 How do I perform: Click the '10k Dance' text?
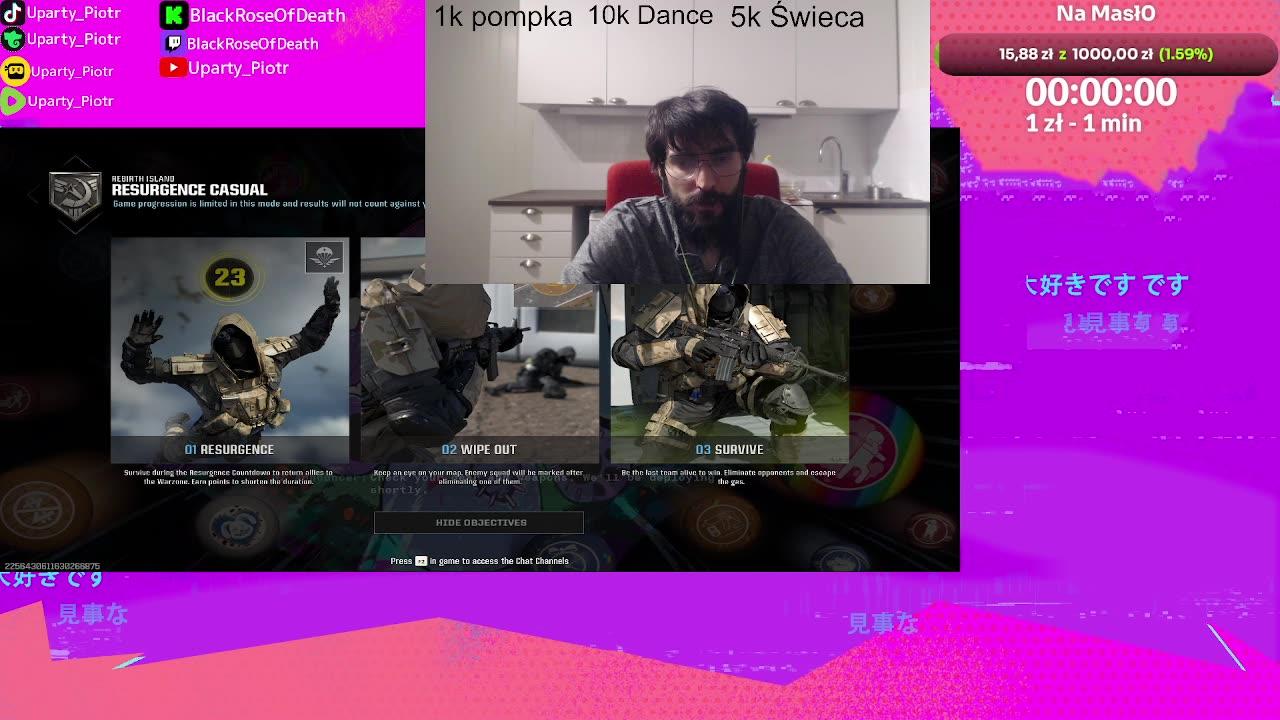tap(650, 16)
